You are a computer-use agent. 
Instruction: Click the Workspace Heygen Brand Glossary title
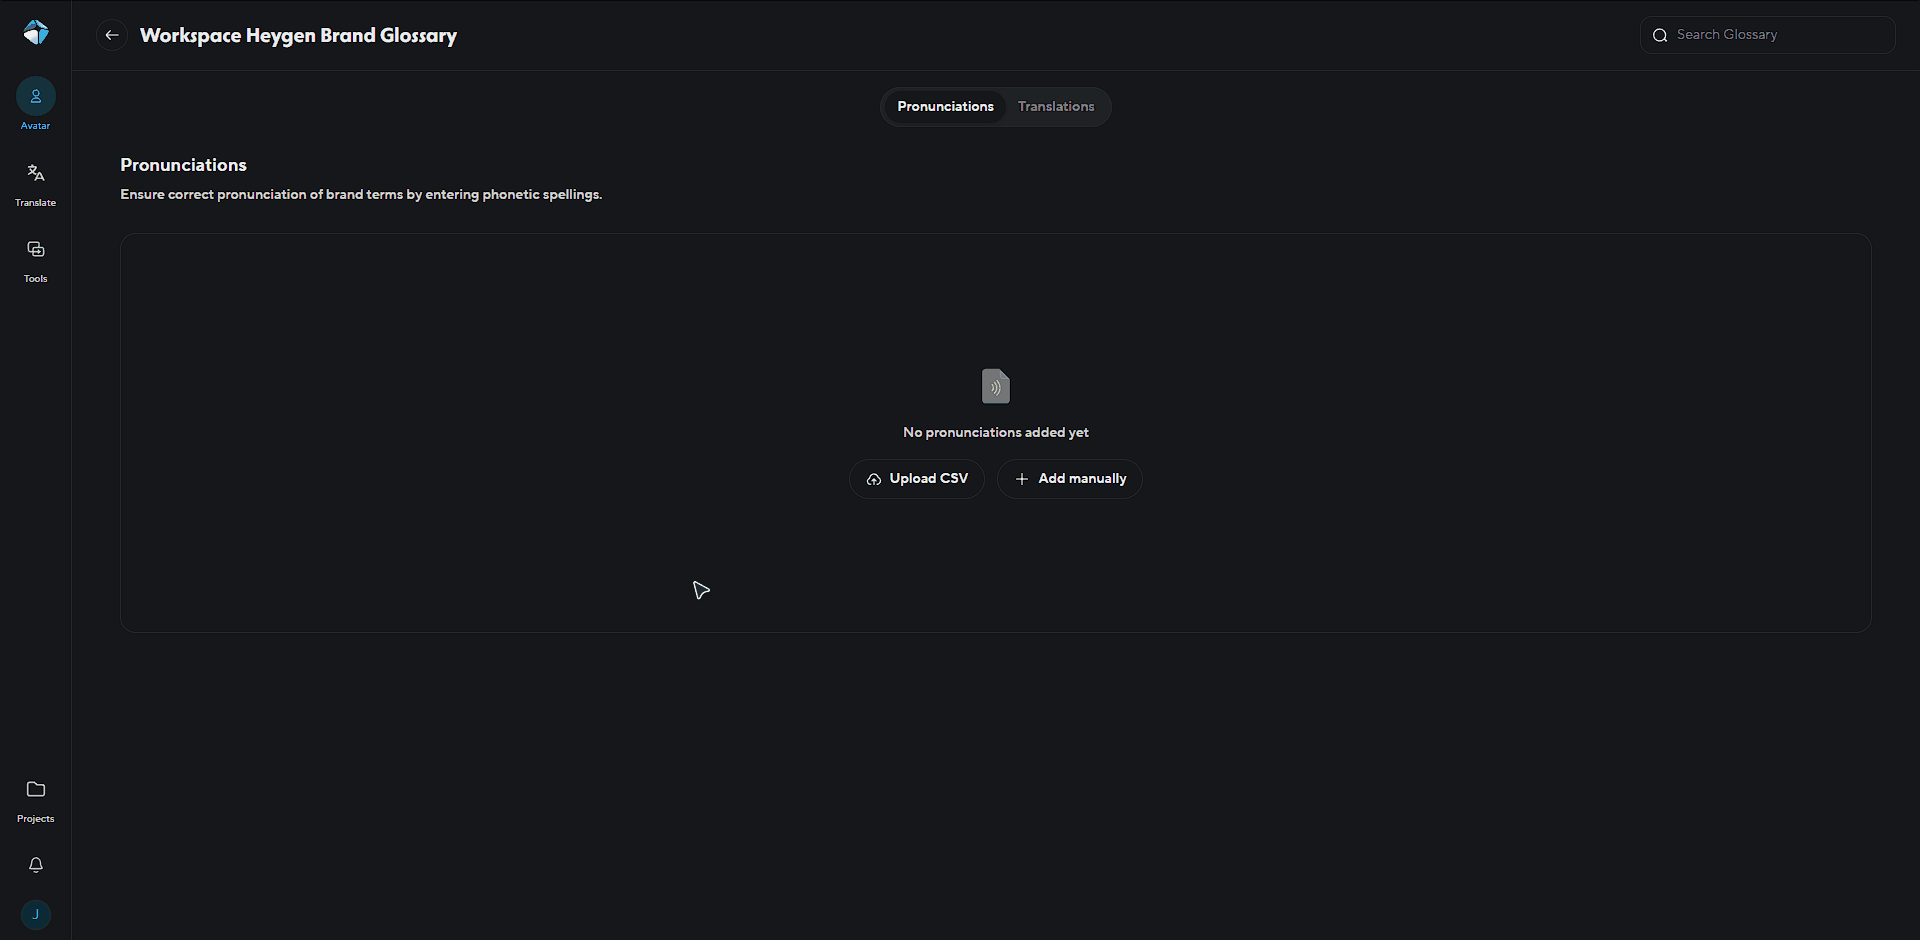(298, 35)
